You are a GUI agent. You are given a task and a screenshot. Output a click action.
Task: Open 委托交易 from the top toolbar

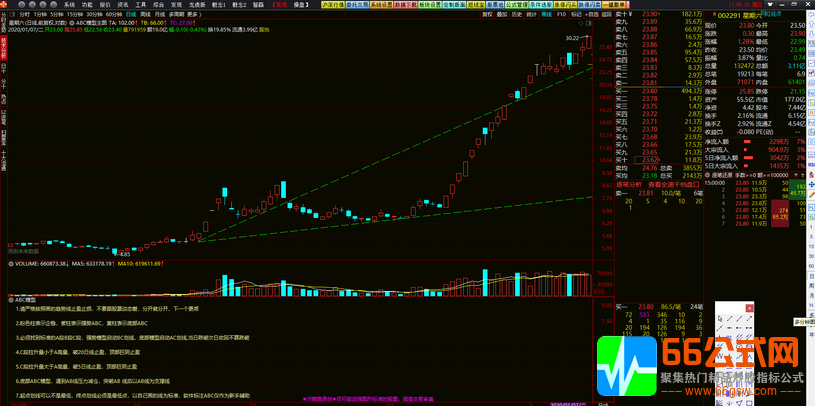pos(367,5)
